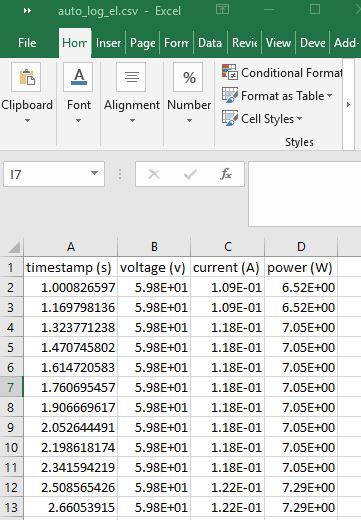
Task: Click the enter formula checkmark icon
Action: pos(190,174)
